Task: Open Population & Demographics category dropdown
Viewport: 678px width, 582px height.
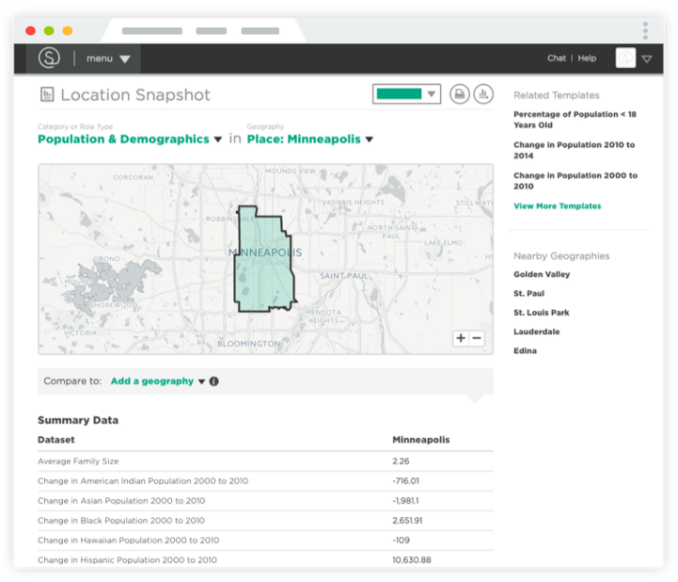Action: [x=130, y=139]
